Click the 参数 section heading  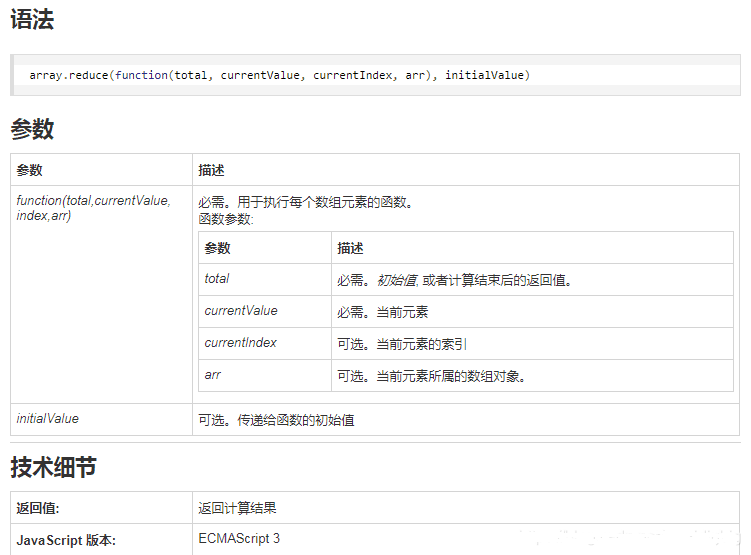32,129
